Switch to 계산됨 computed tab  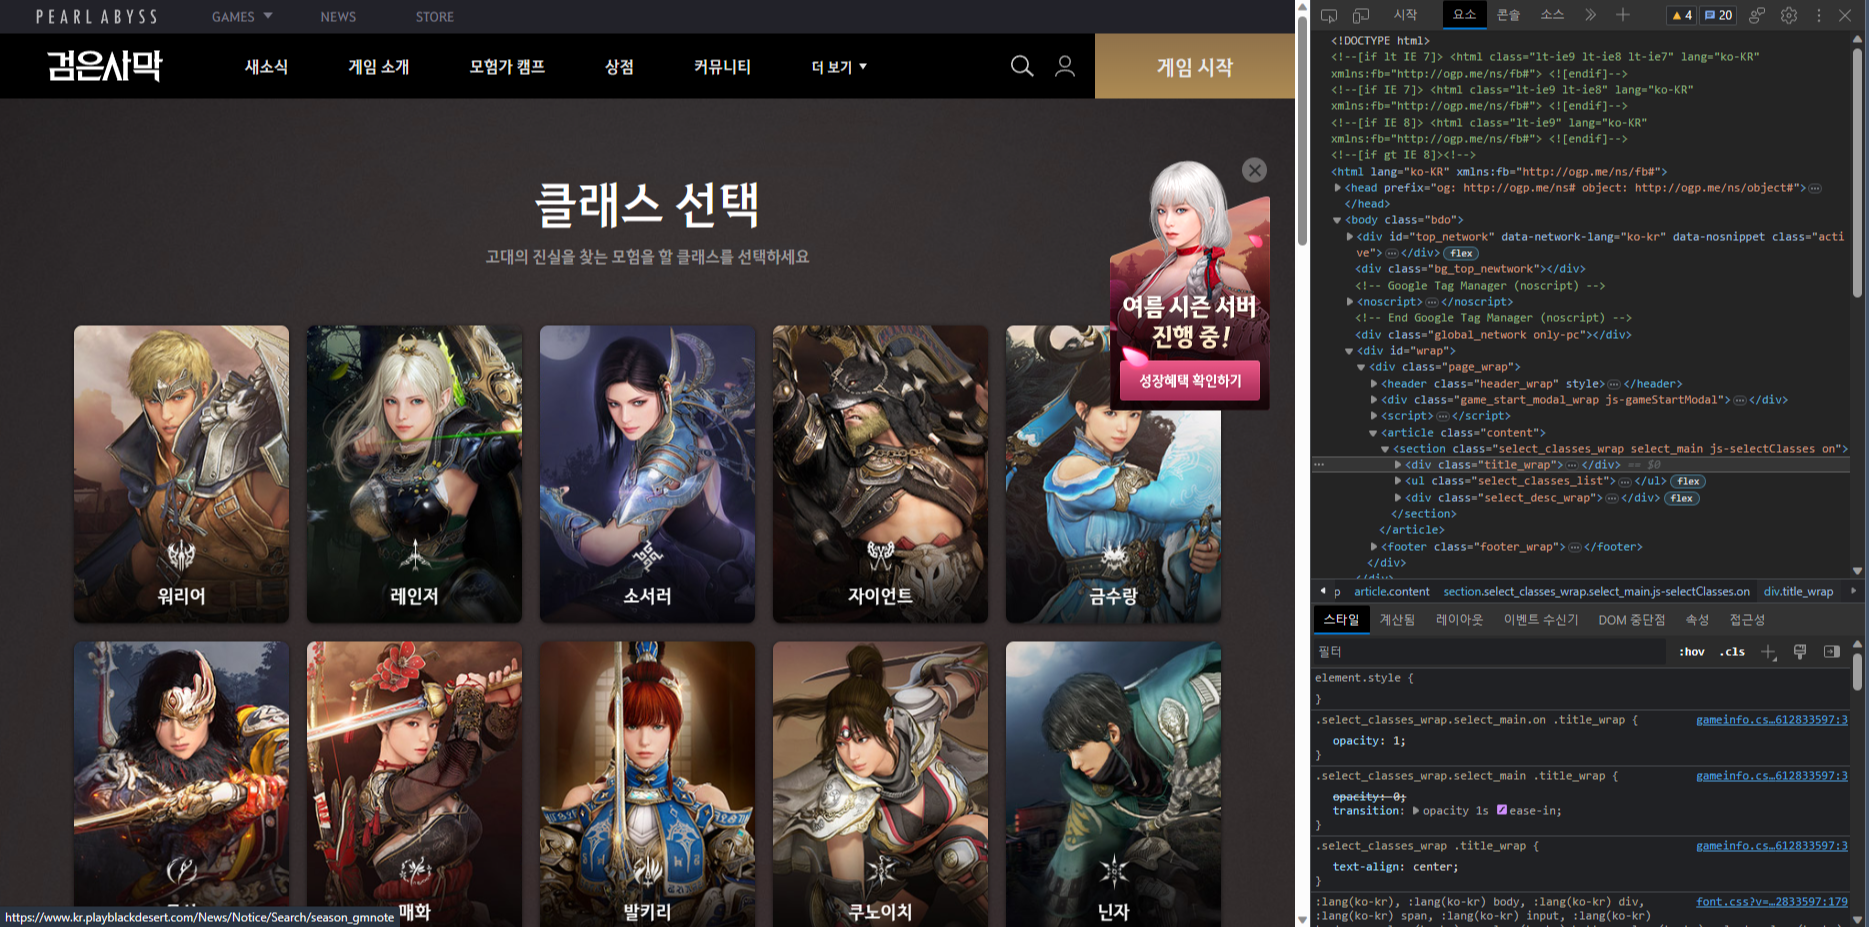[x=1397, y=620]
